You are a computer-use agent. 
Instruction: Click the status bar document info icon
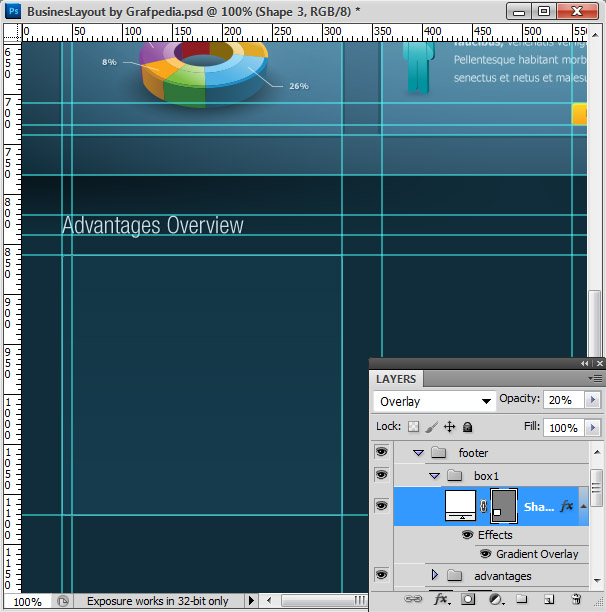[62, 601]
